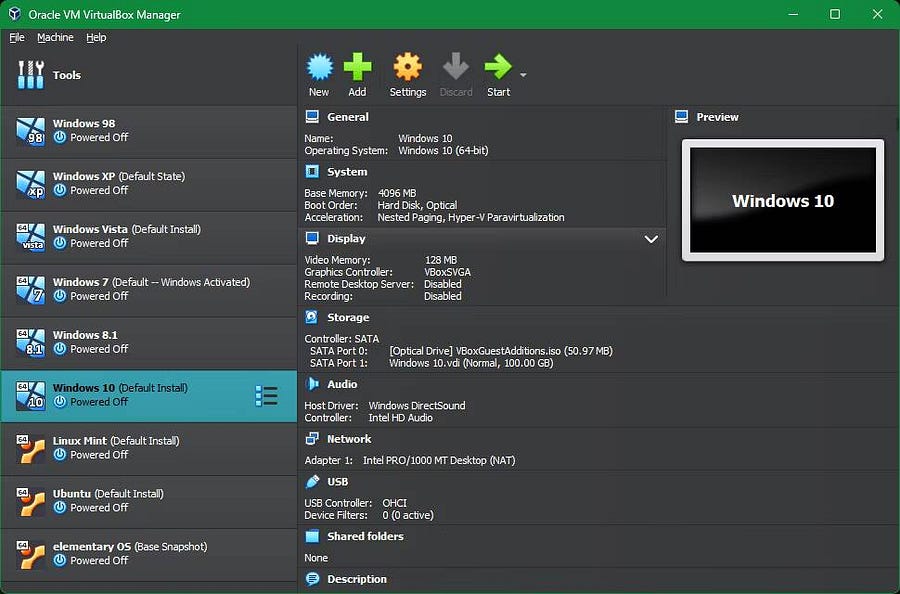Click the green Start arrow icon
Image resolution: width=900 pixels, height=594 pixels.
click(498, 68)
